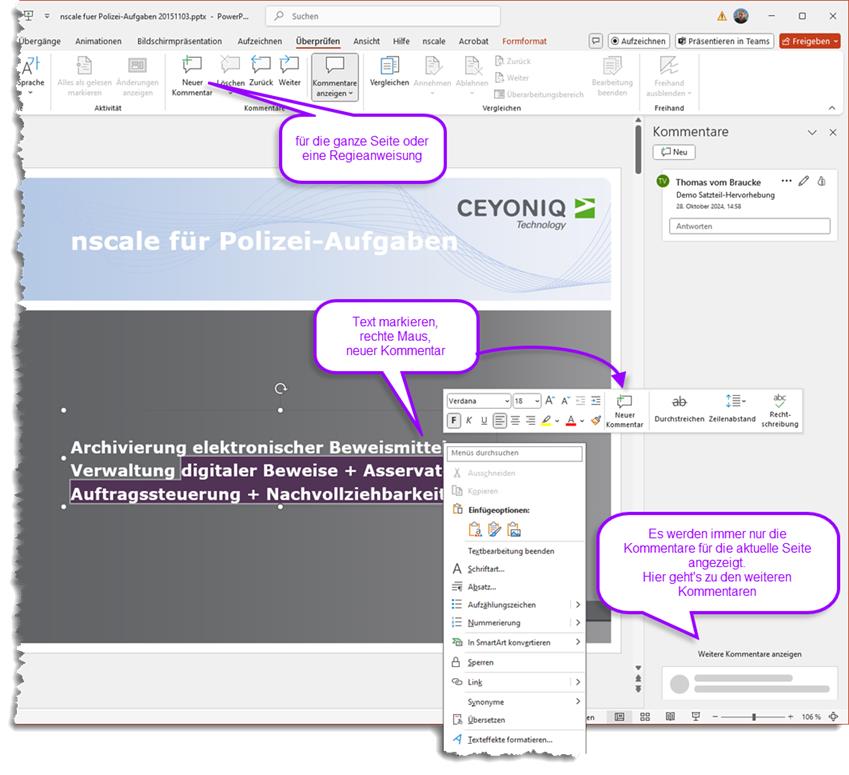Click the Suchen search box
The image size is (849, 775).
click(x=383, y=16)
